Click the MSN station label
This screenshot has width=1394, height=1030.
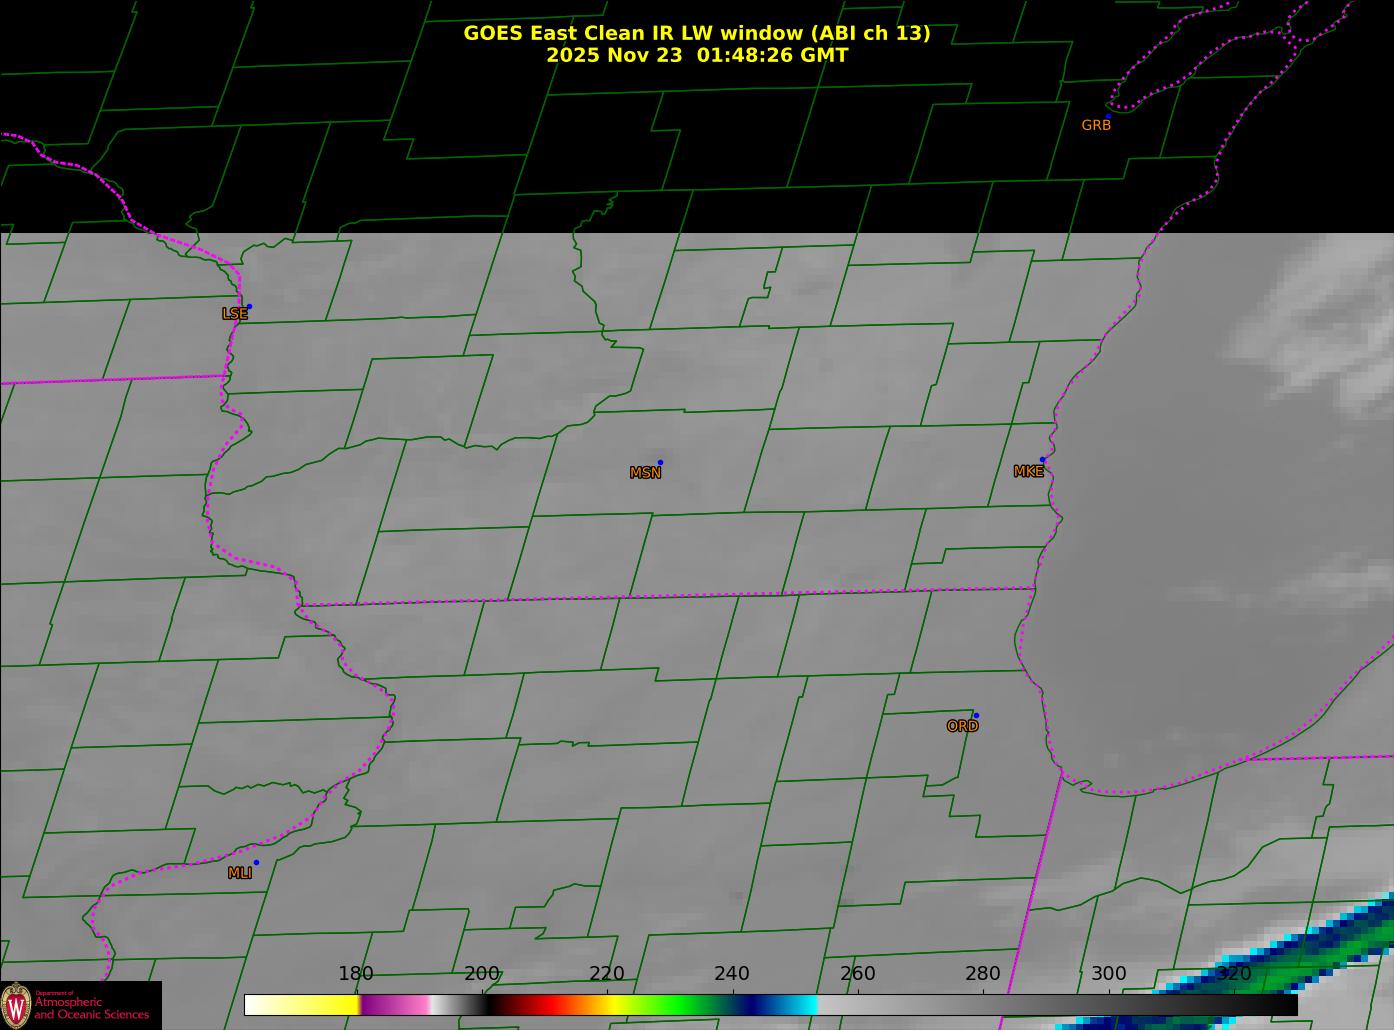[x=645, y=473]
